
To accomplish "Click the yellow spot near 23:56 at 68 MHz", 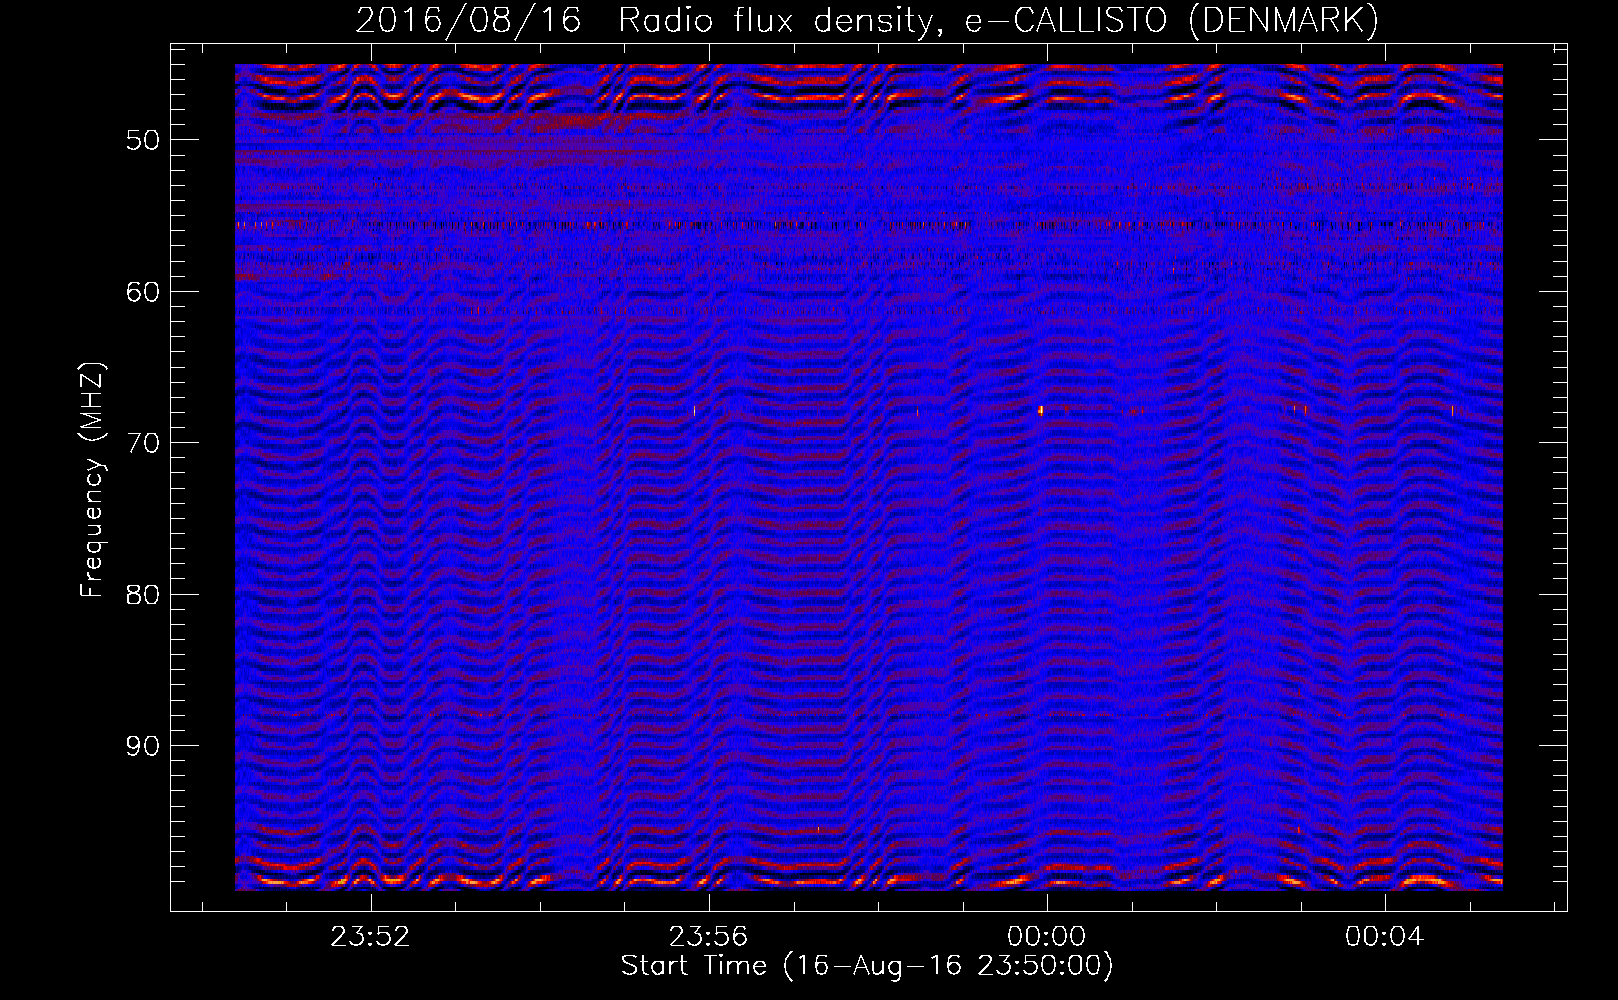I will pos(694,410).
